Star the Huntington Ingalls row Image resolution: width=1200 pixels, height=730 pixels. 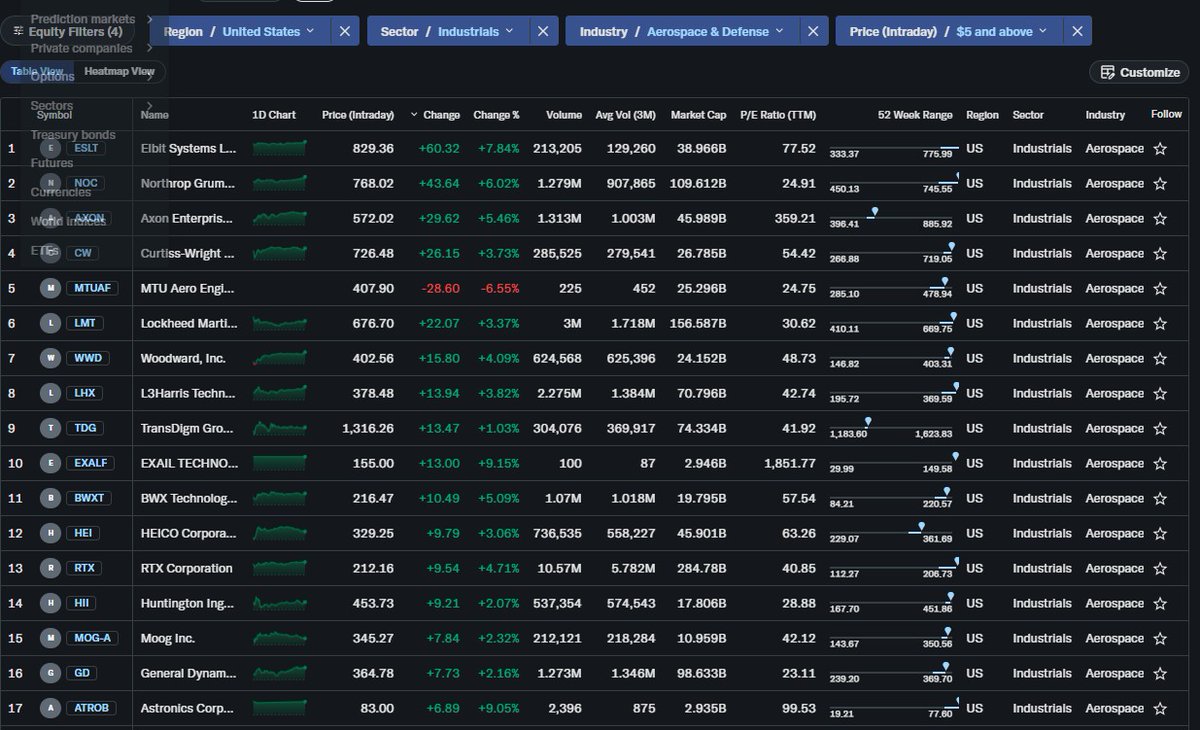[1160, 603]
